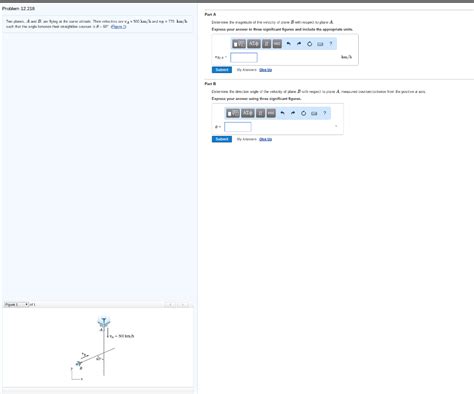
Task: Redo the entry in Part A toolbar
Action: [x=299, y=44]
